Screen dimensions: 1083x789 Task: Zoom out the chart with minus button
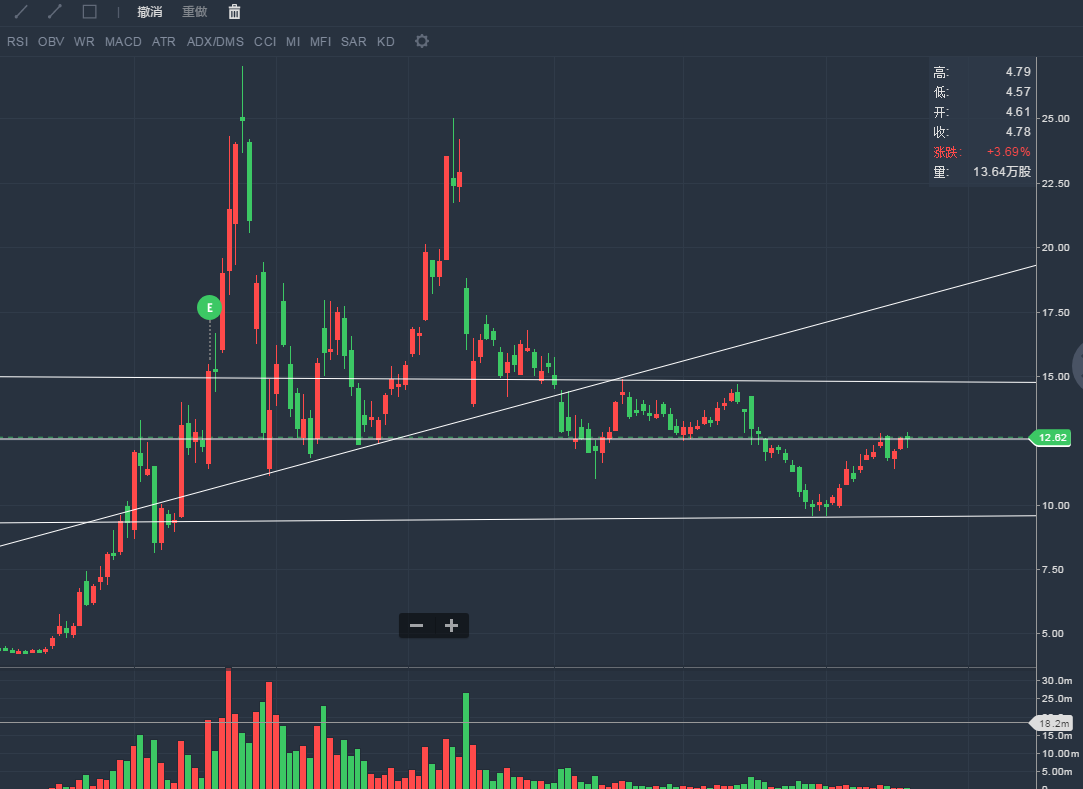[416, 625]
